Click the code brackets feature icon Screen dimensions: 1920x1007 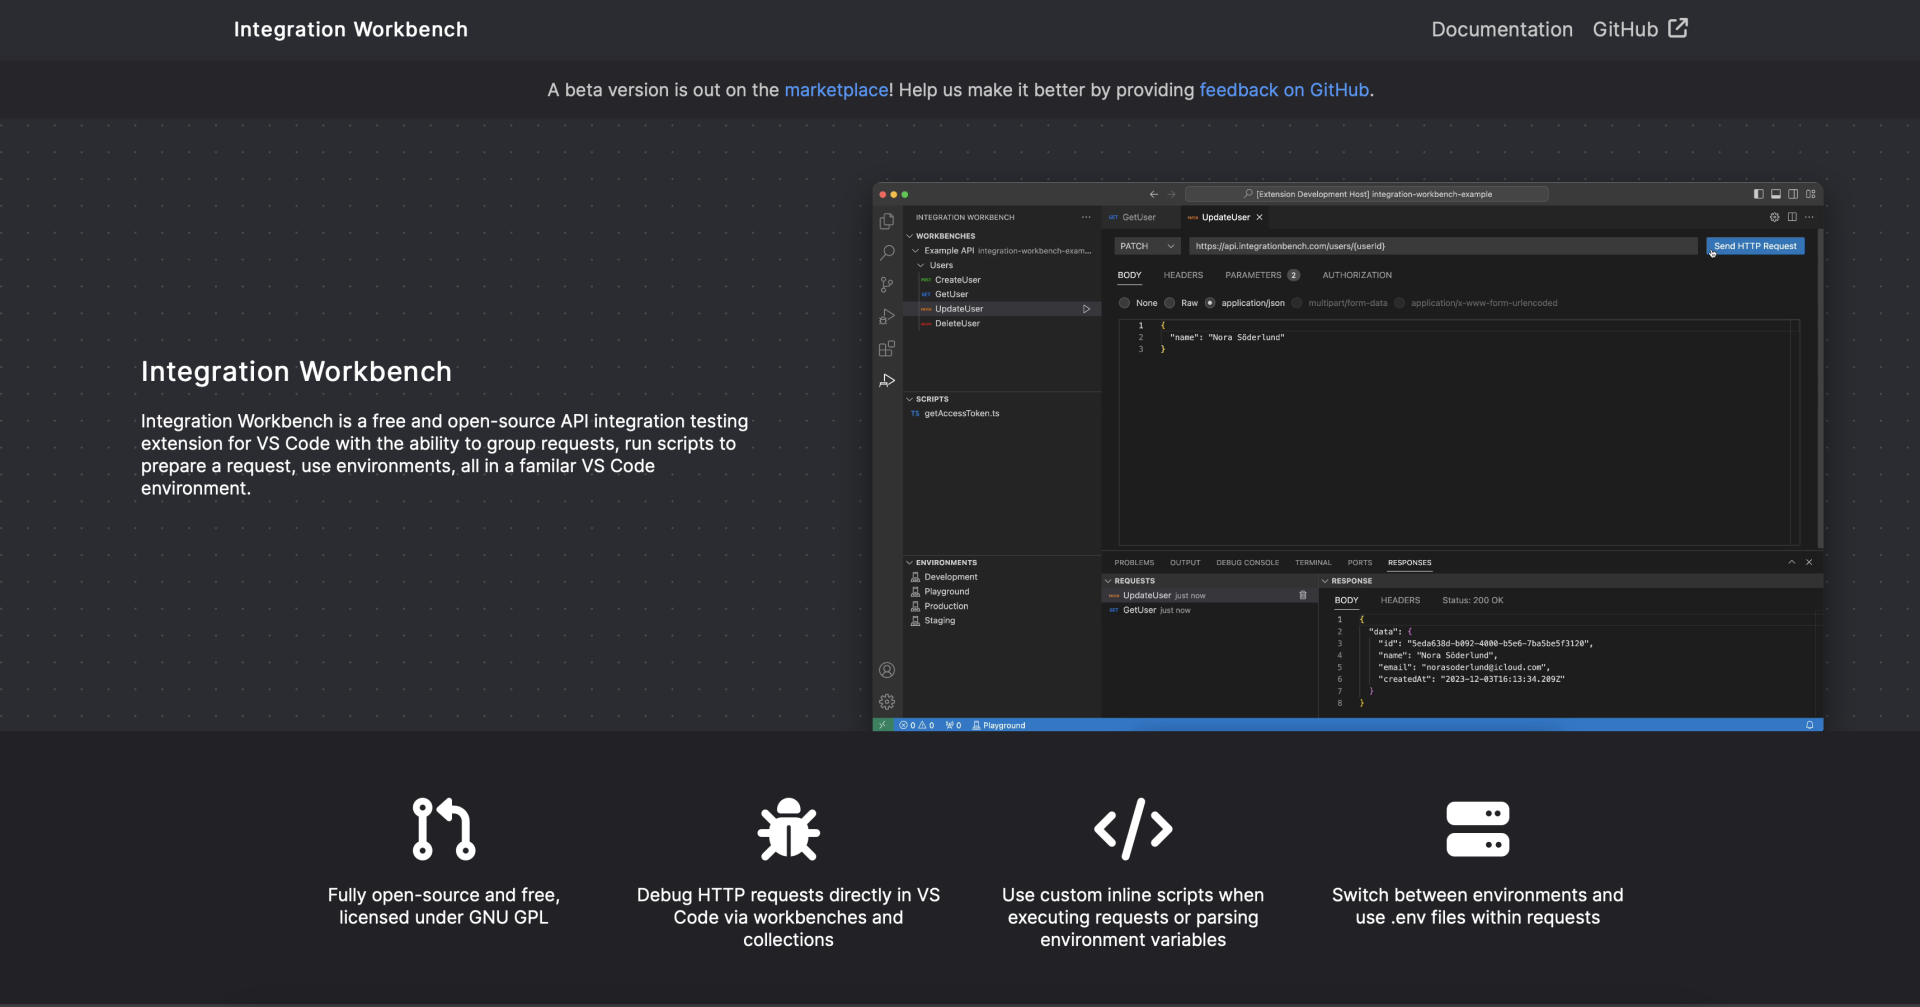pyautogui.click(x=1133, y=829)
